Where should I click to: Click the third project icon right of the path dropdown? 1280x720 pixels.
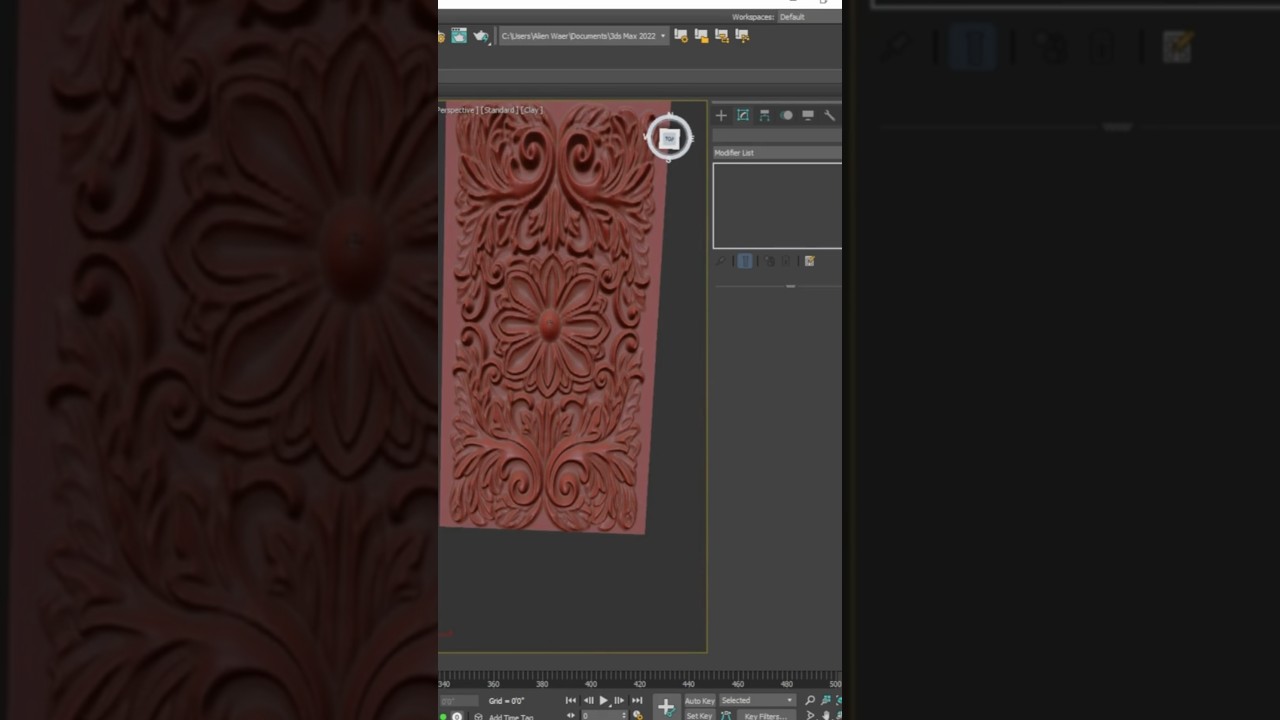click(721, 35)
